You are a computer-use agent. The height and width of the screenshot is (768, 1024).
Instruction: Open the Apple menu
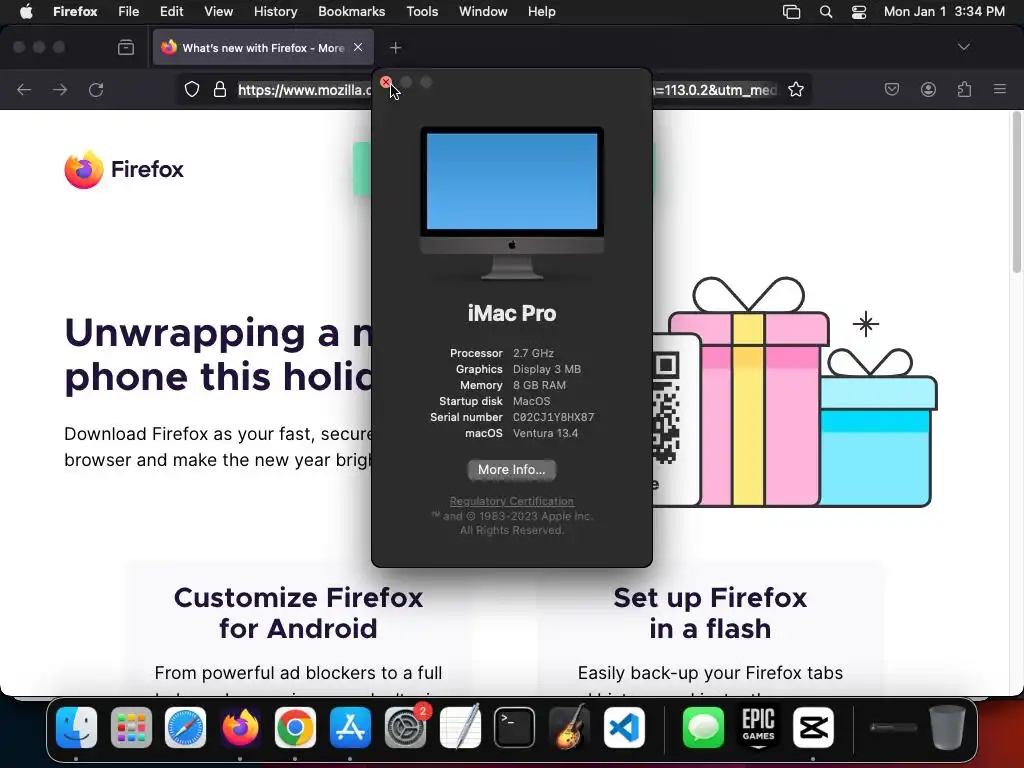point(26,12)
